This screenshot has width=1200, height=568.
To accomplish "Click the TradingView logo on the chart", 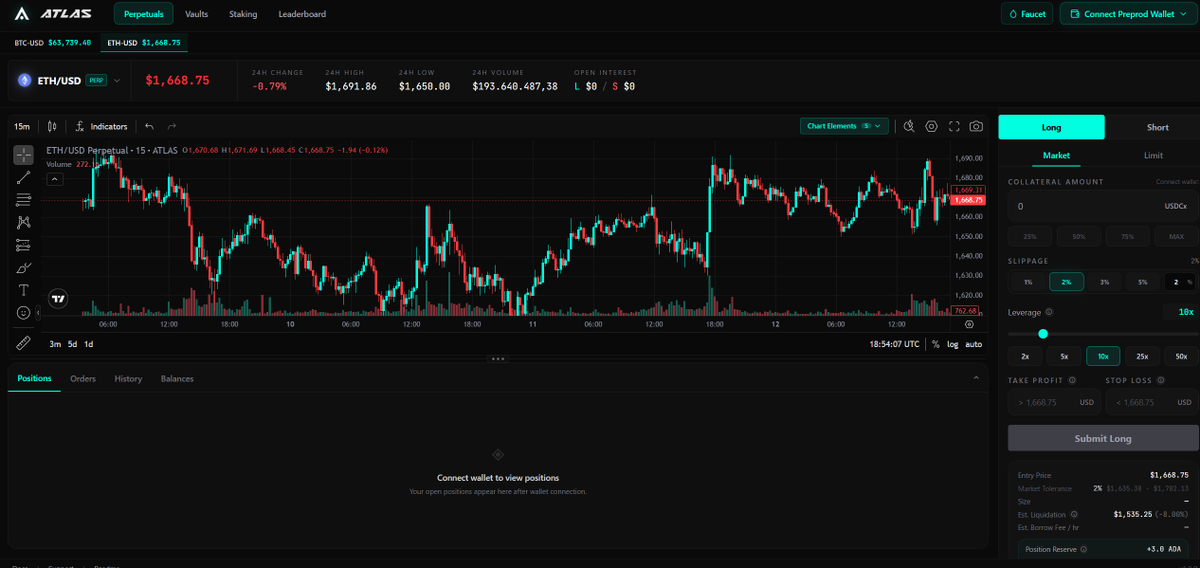I will tap(58, 297).
